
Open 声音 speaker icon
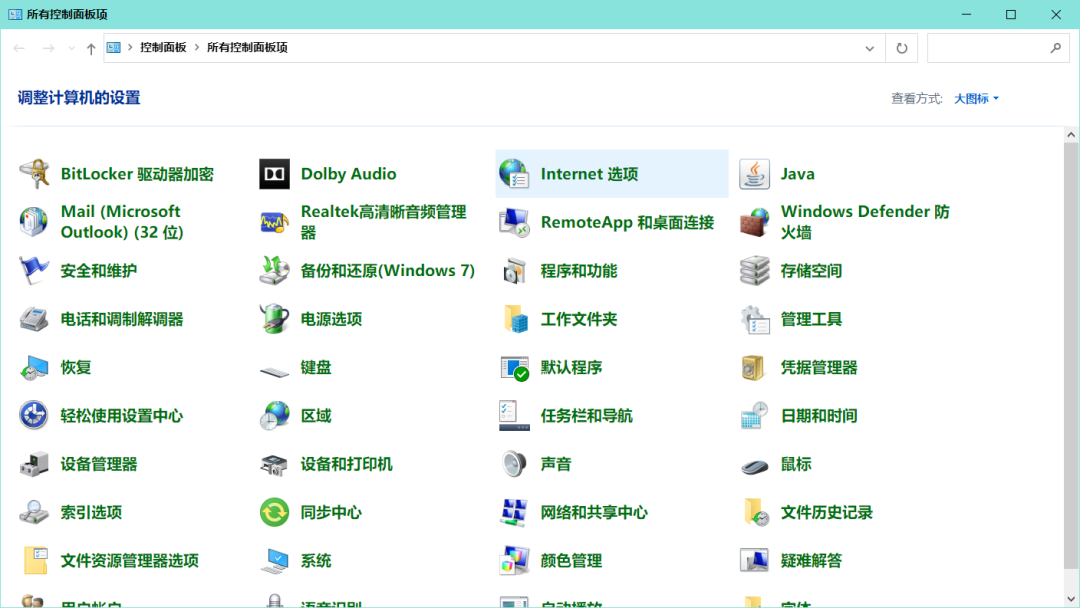[514, 464]
